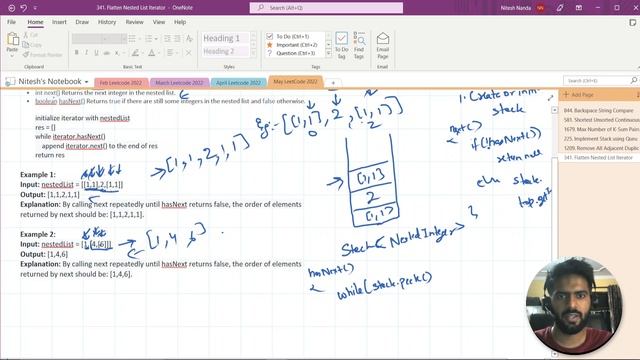The height and width of the screenshot is (360, 640).
Task: Expand the Tags gallery More arrow
Action: click(328, 53)
